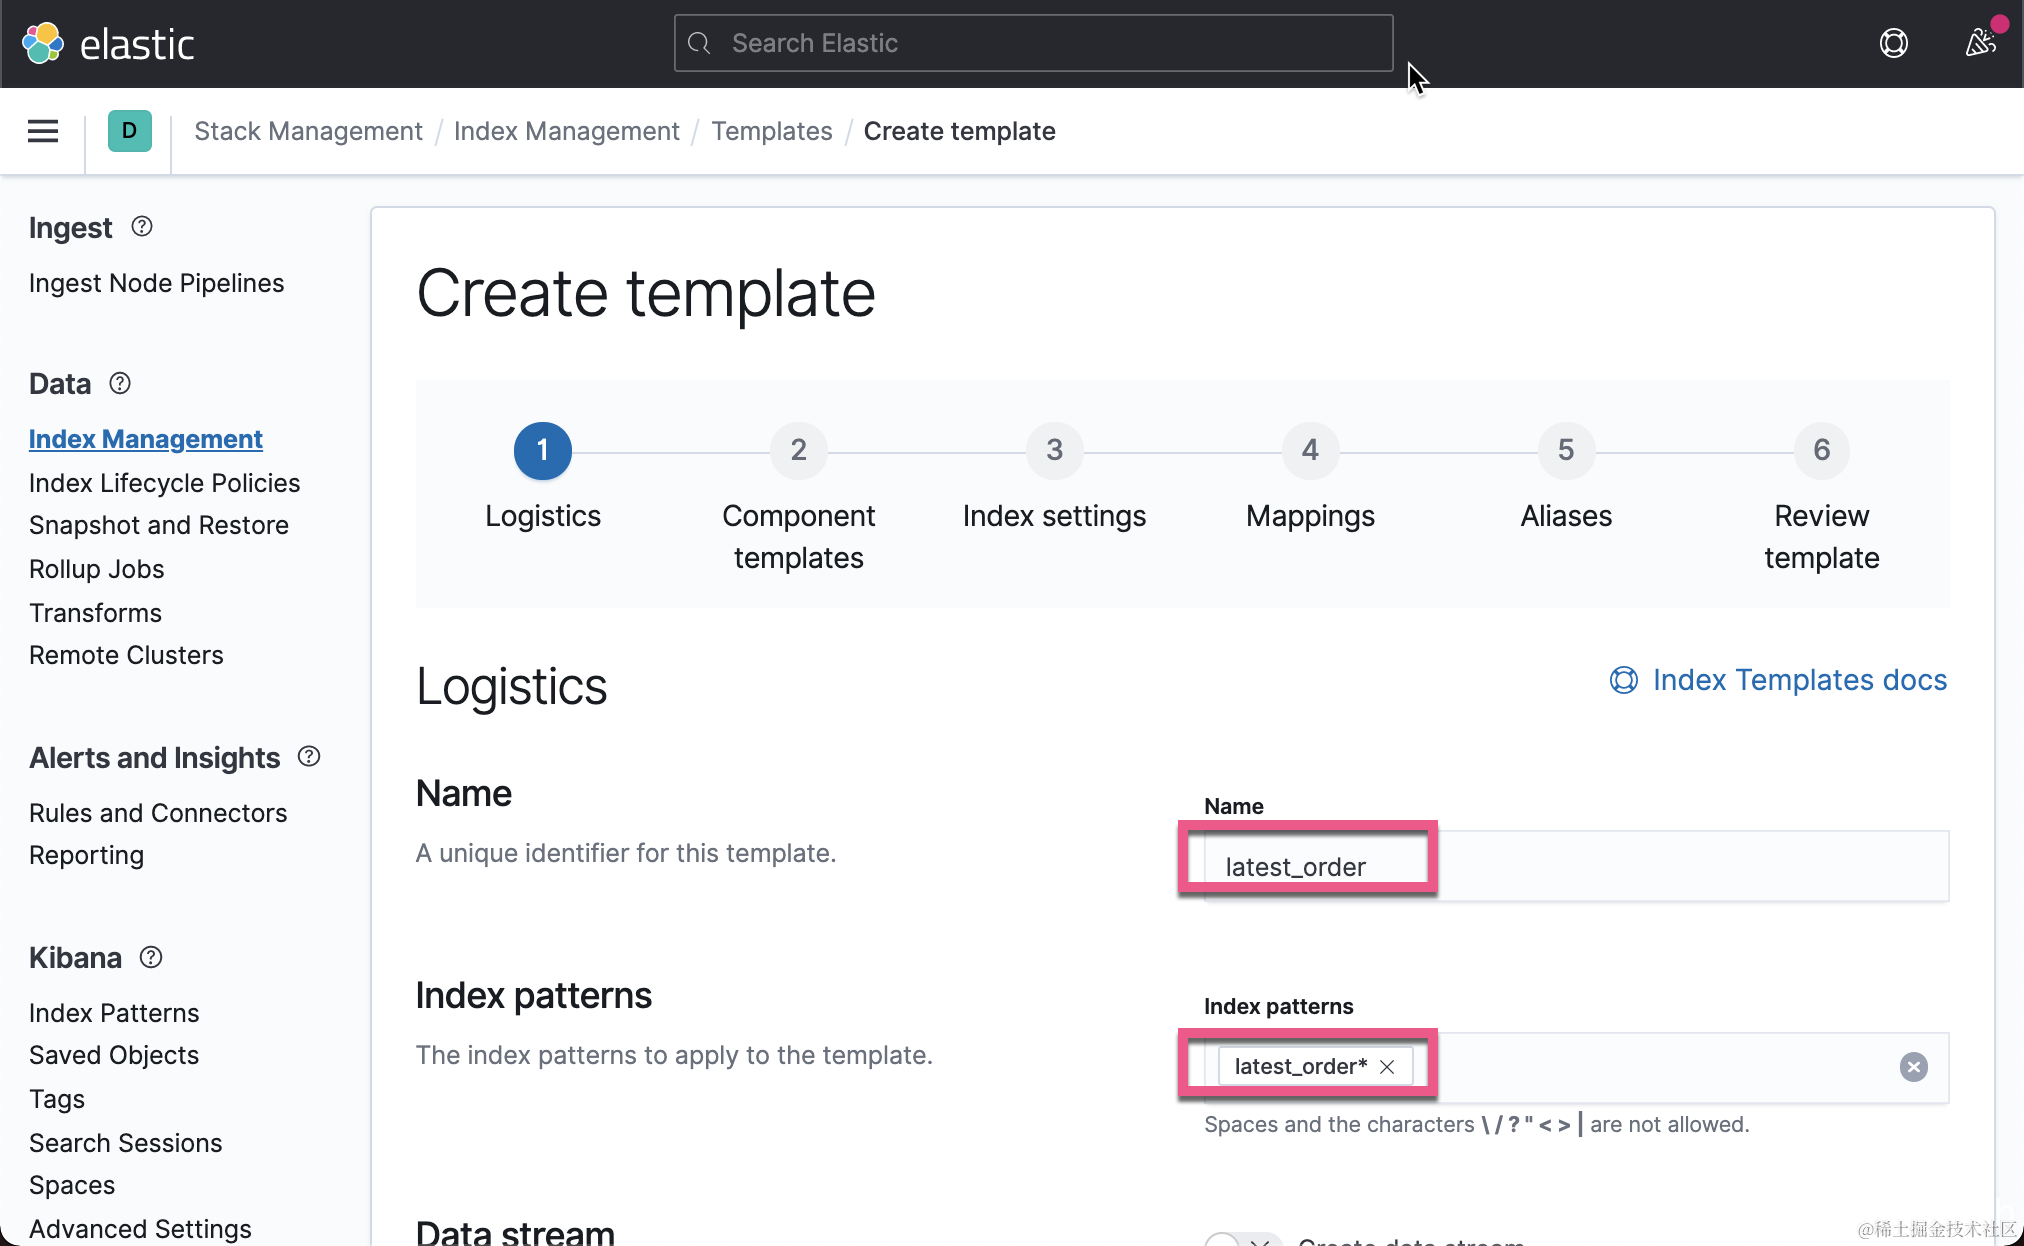Open the newsfeed celebration icon
The height and width of the screenshot is (1246, 2024).
(x=1980, y=43)
